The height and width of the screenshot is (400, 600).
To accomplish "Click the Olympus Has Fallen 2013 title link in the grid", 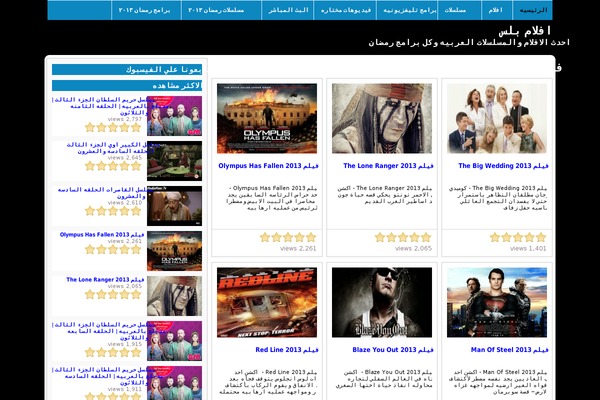I will [x=268, y=166].
